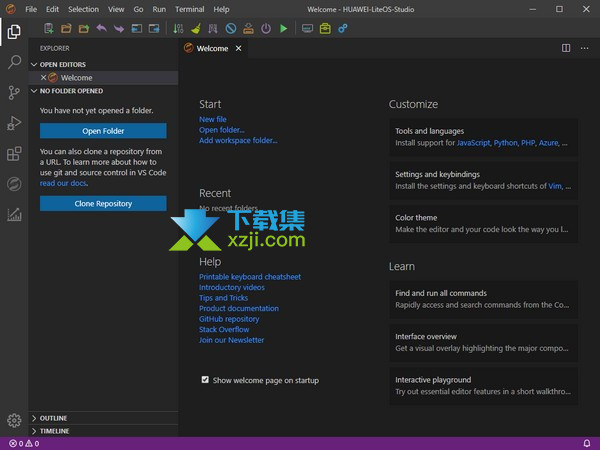This screenshot has width=600, height=450.
Task: Click the folder with green arrow icon
Action: tap(84, 28)
